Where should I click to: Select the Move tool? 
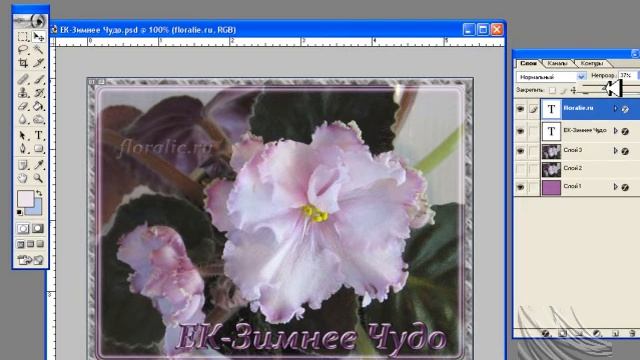38,37
